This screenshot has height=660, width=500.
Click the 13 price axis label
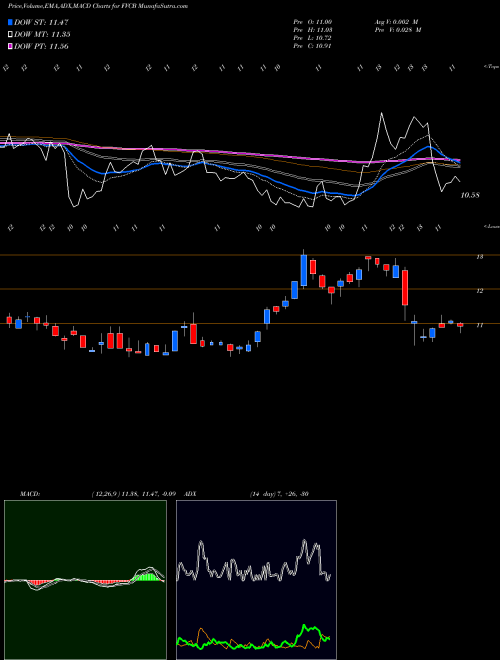[x=480, y=257]
